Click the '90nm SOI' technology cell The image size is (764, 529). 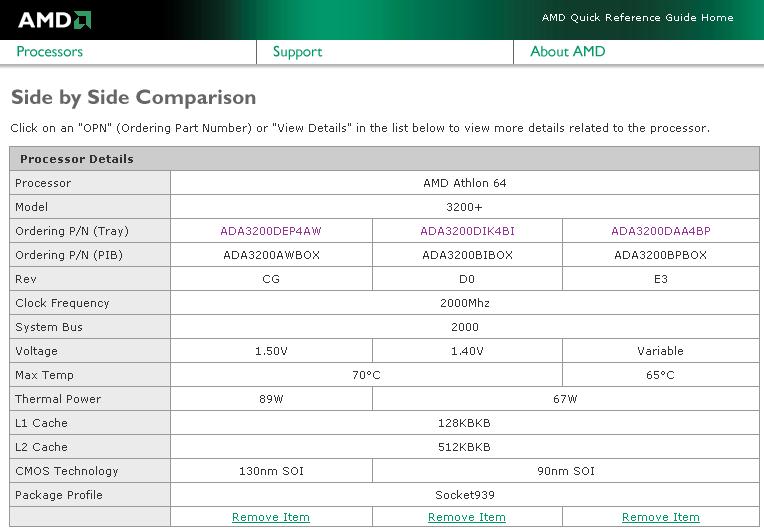click(566, 471)
